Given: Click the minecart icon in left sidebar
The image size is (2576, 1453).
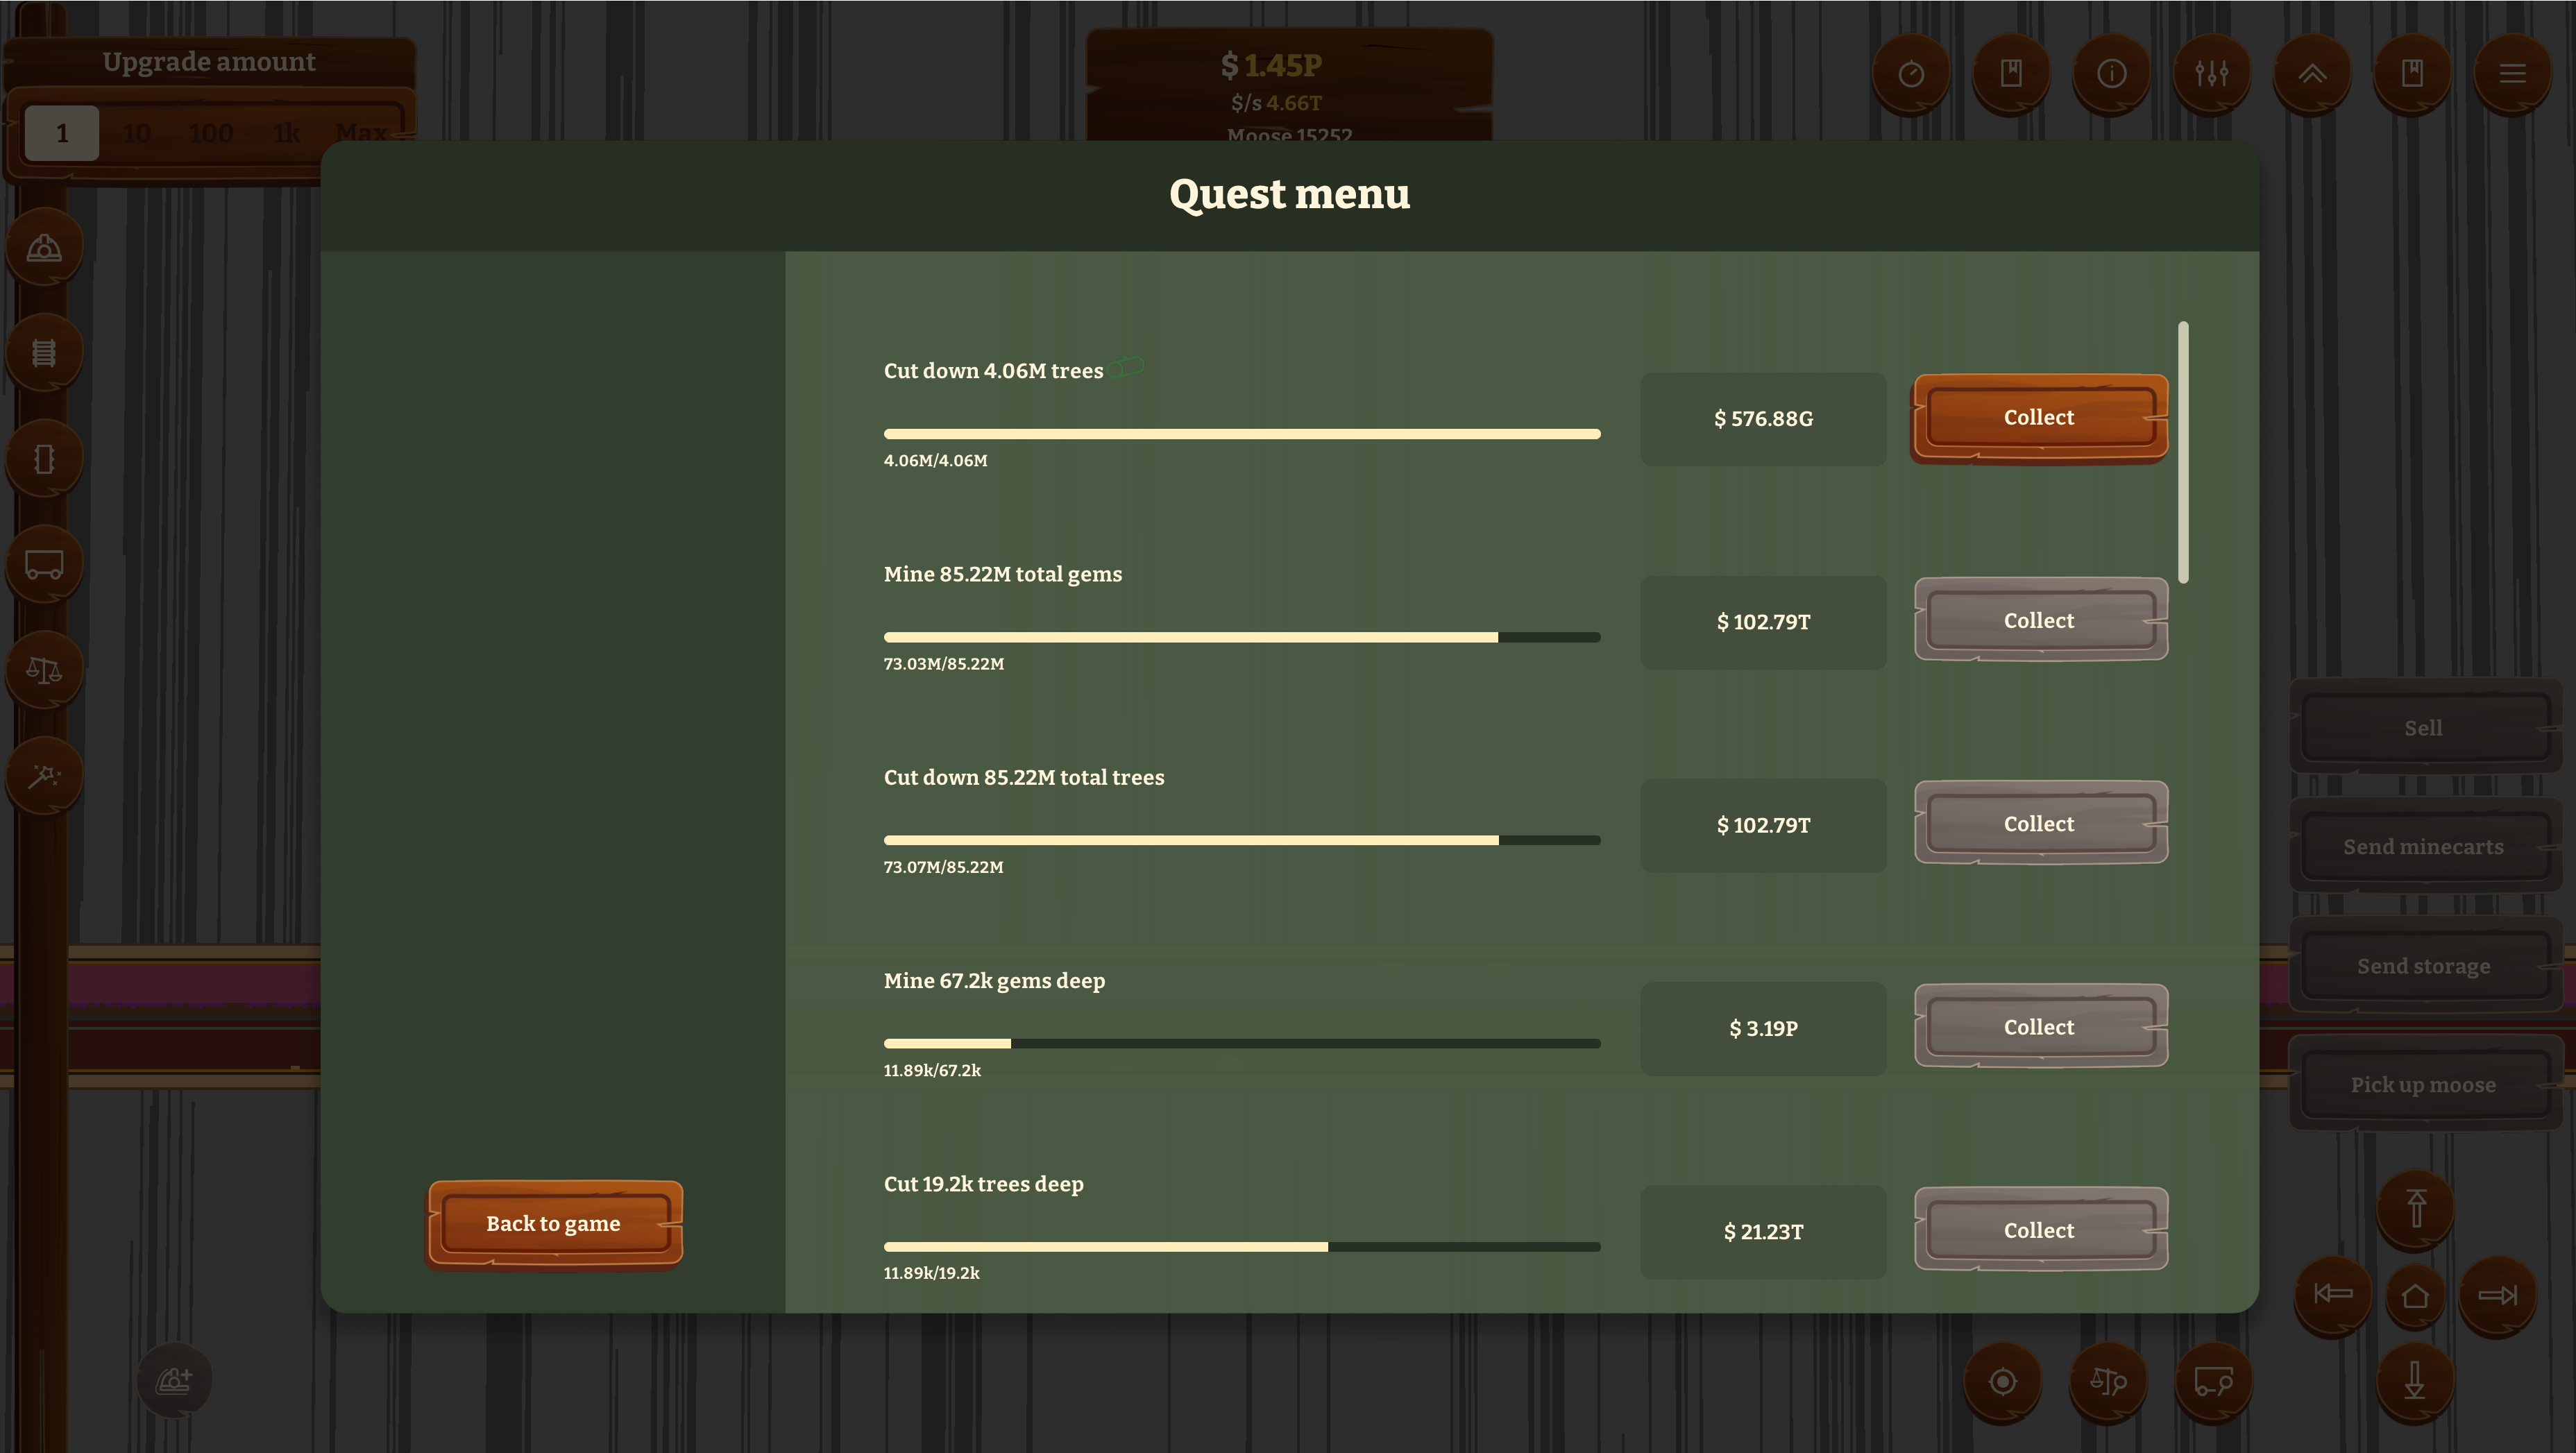Looking at the screenshot, I should [x=44, y=565].
